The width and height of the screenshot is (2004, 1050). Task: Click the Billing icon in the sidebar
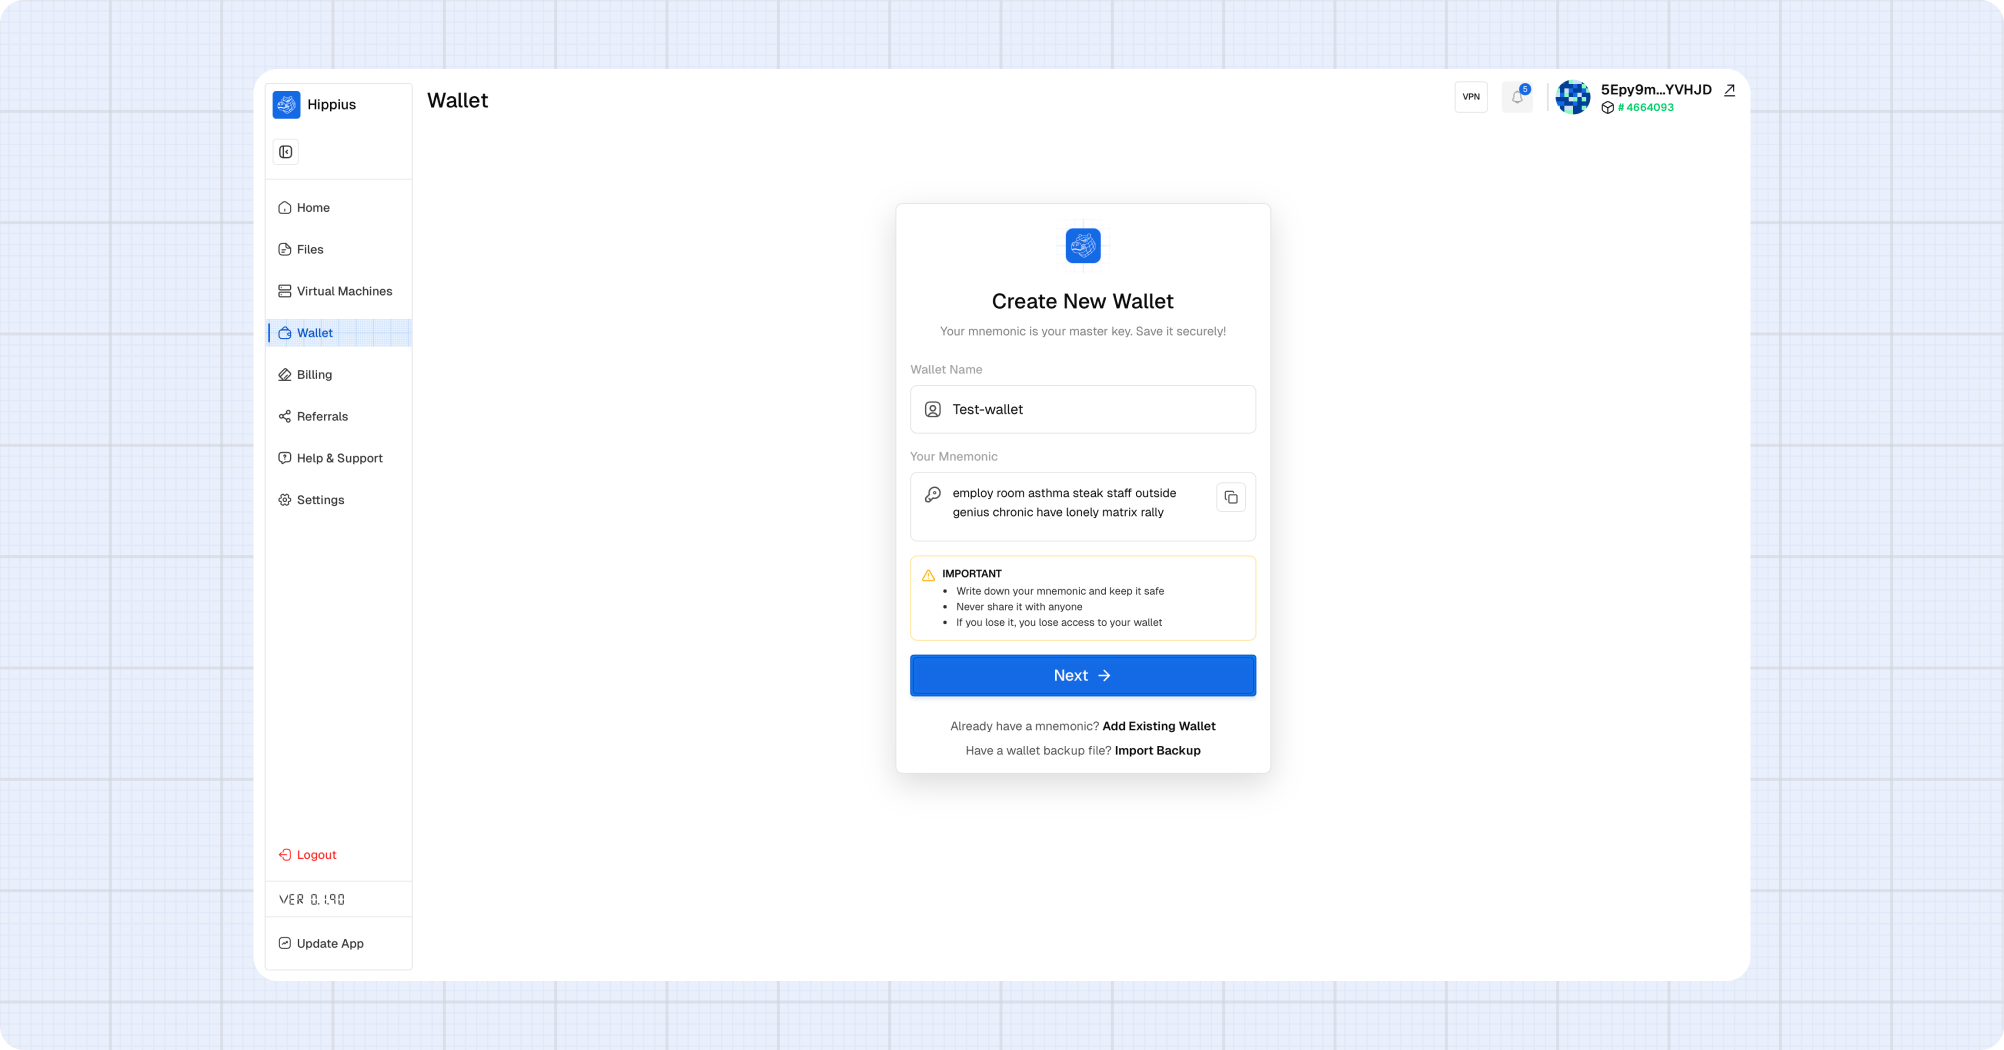284,374
